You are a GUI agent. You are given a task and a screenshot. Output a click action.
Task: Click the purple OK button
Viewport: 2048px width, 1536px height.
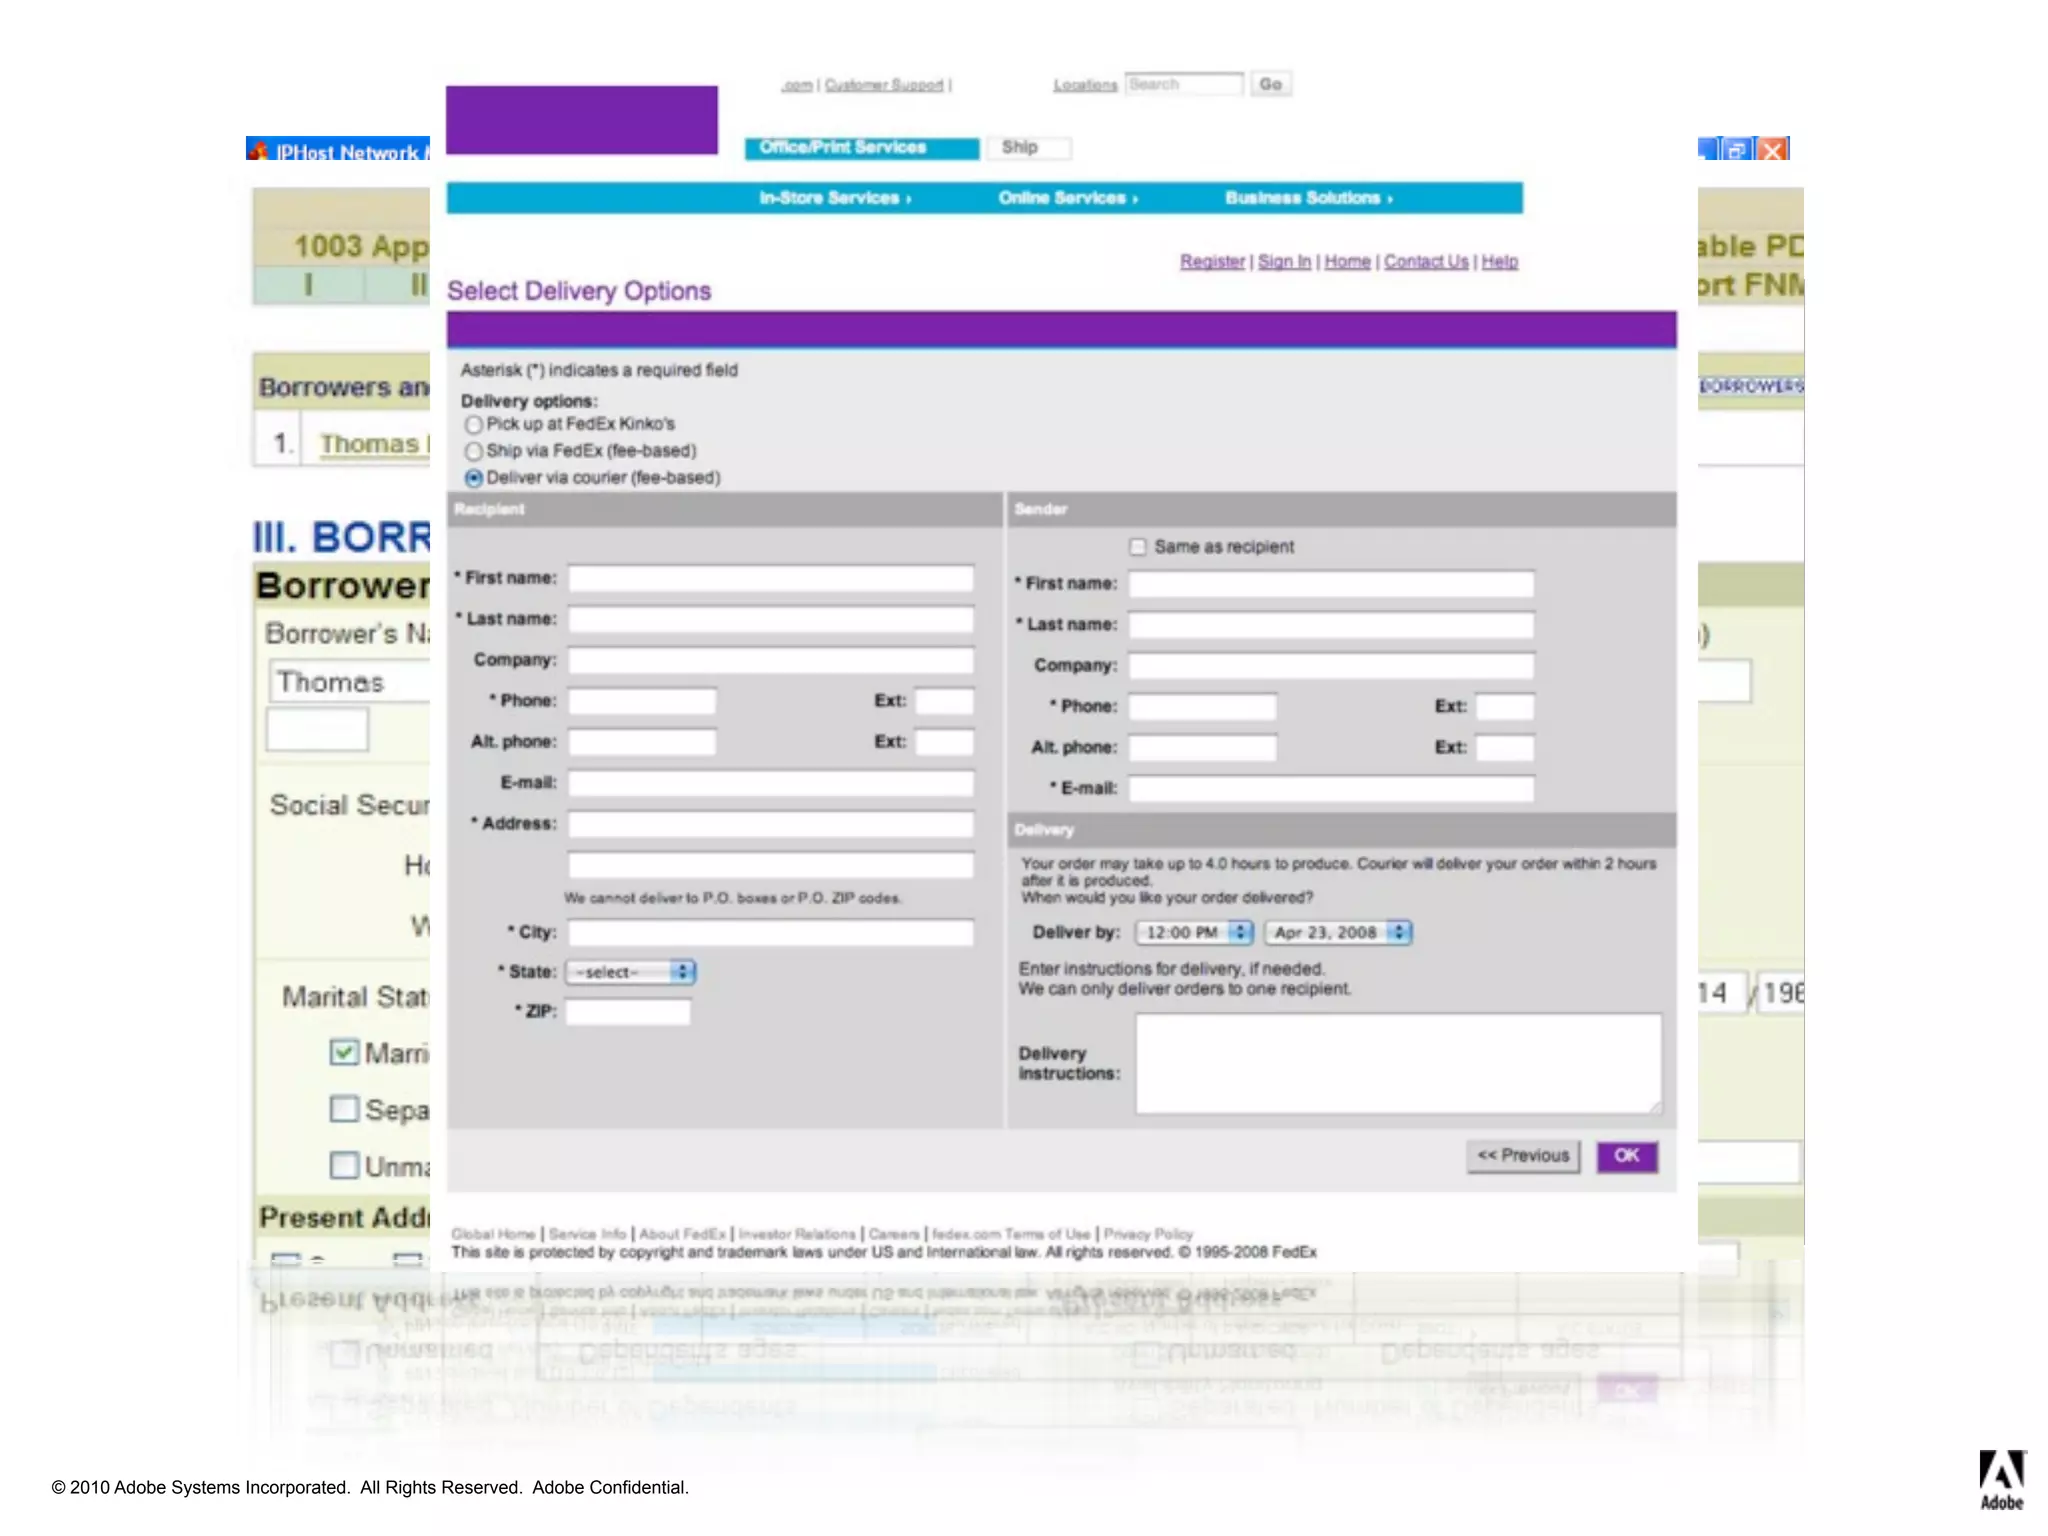[1627, 1157]
